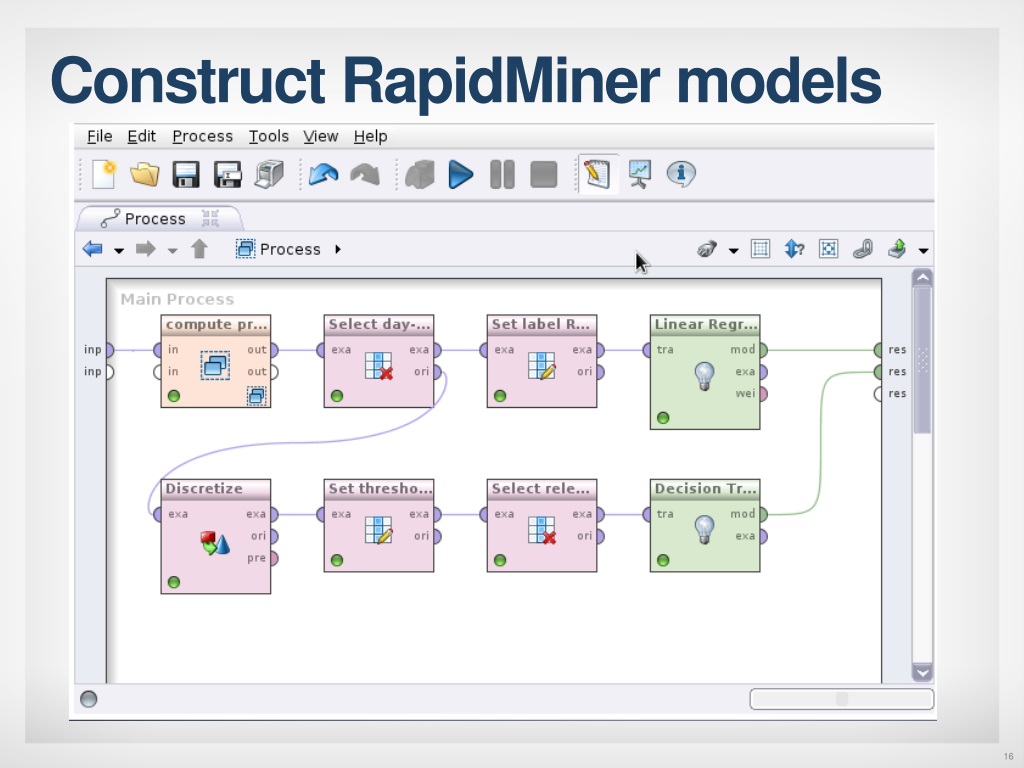Screen dimensions: 1024x768
Task: Open the View menu
Action: tap(321, 136)
